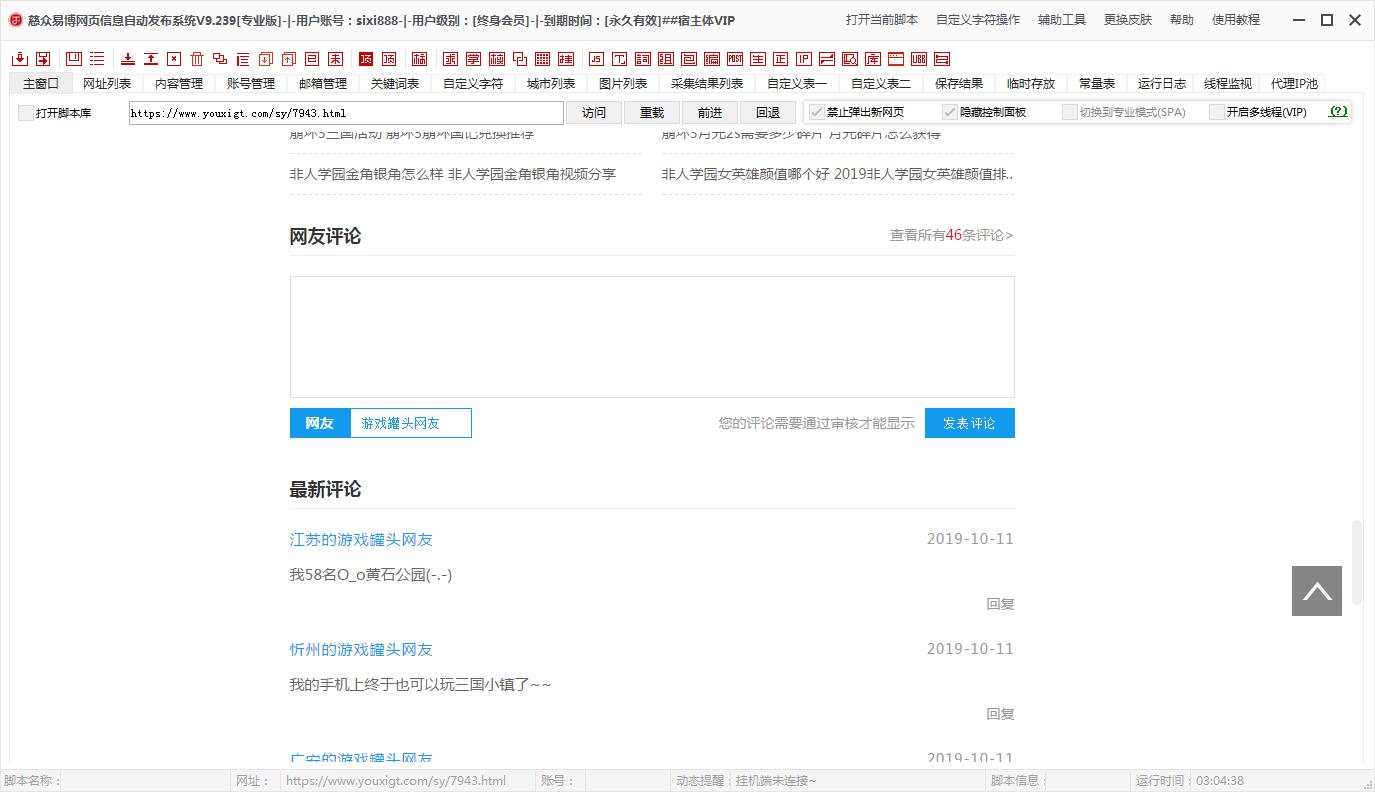
Task: Click 回复 under the 忻州 comment
Action: point(1000,714)
